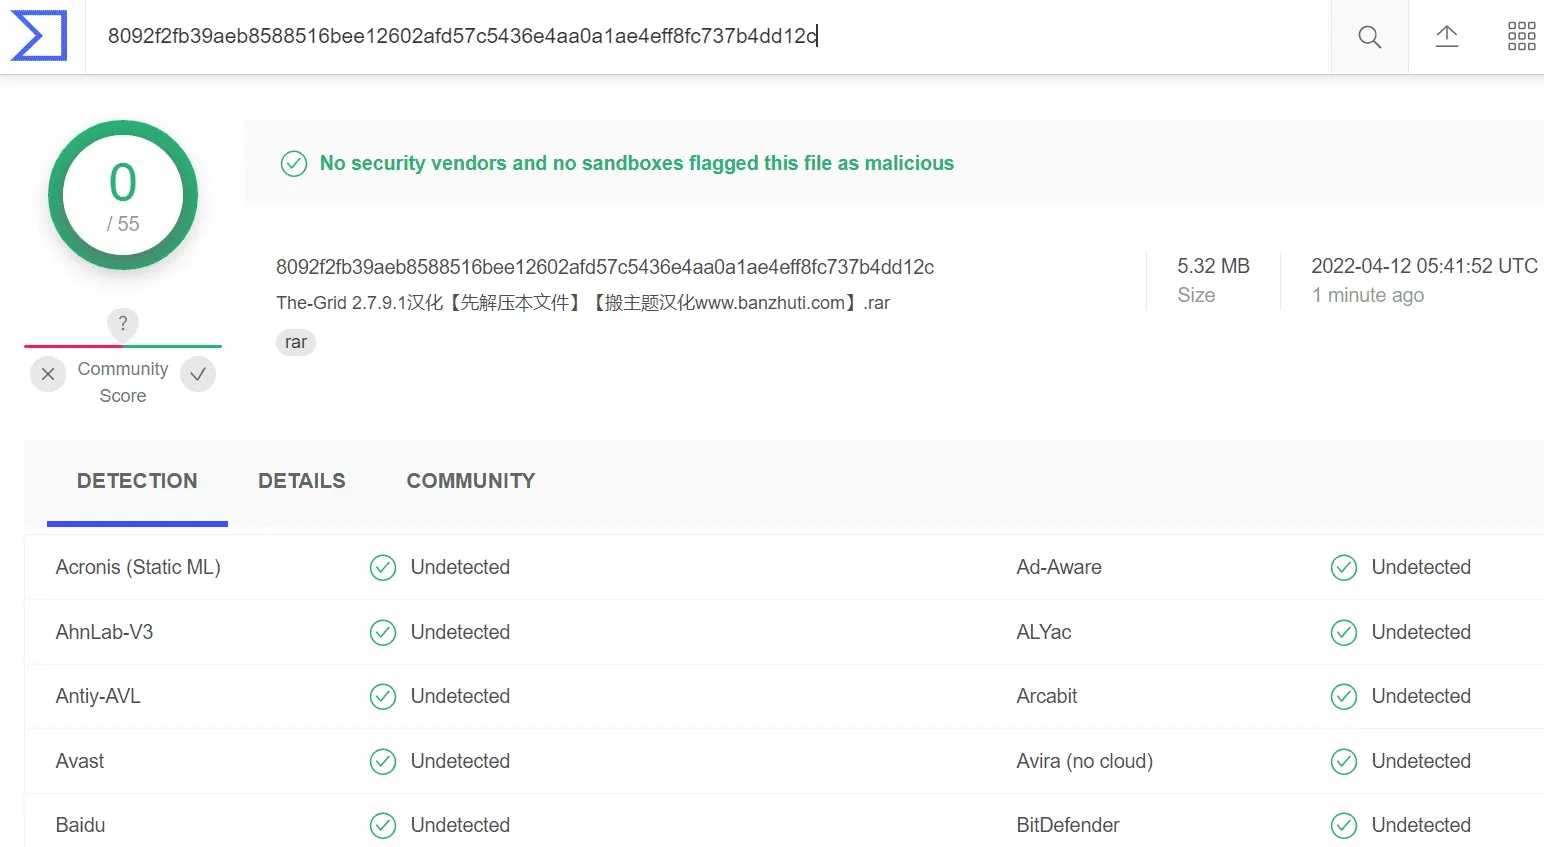This screenshot has width=1544, height=847.
Task: Vote negative with the X icon
Action: click(x=48, y=374)
